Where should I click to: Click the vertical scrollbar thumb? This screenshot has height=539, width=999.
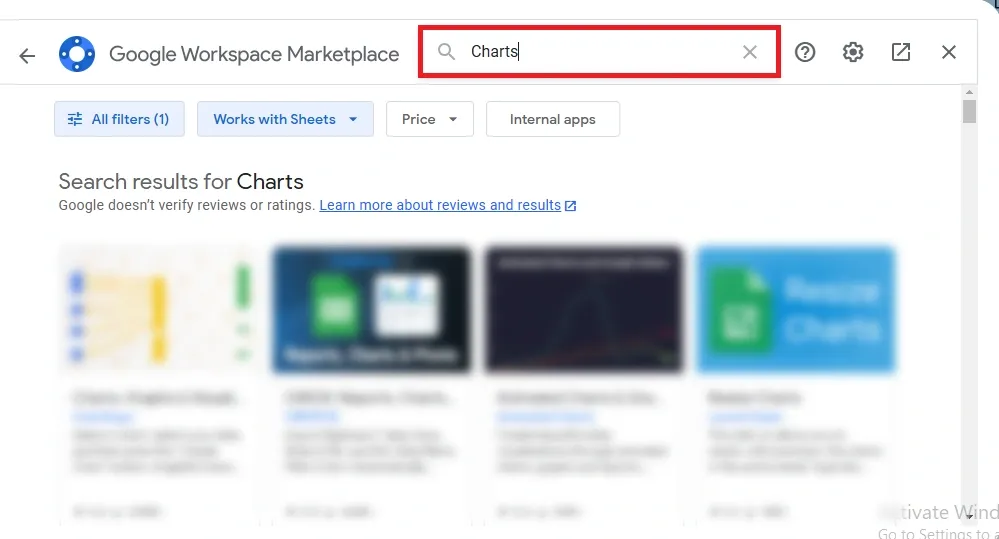(969, 111)
